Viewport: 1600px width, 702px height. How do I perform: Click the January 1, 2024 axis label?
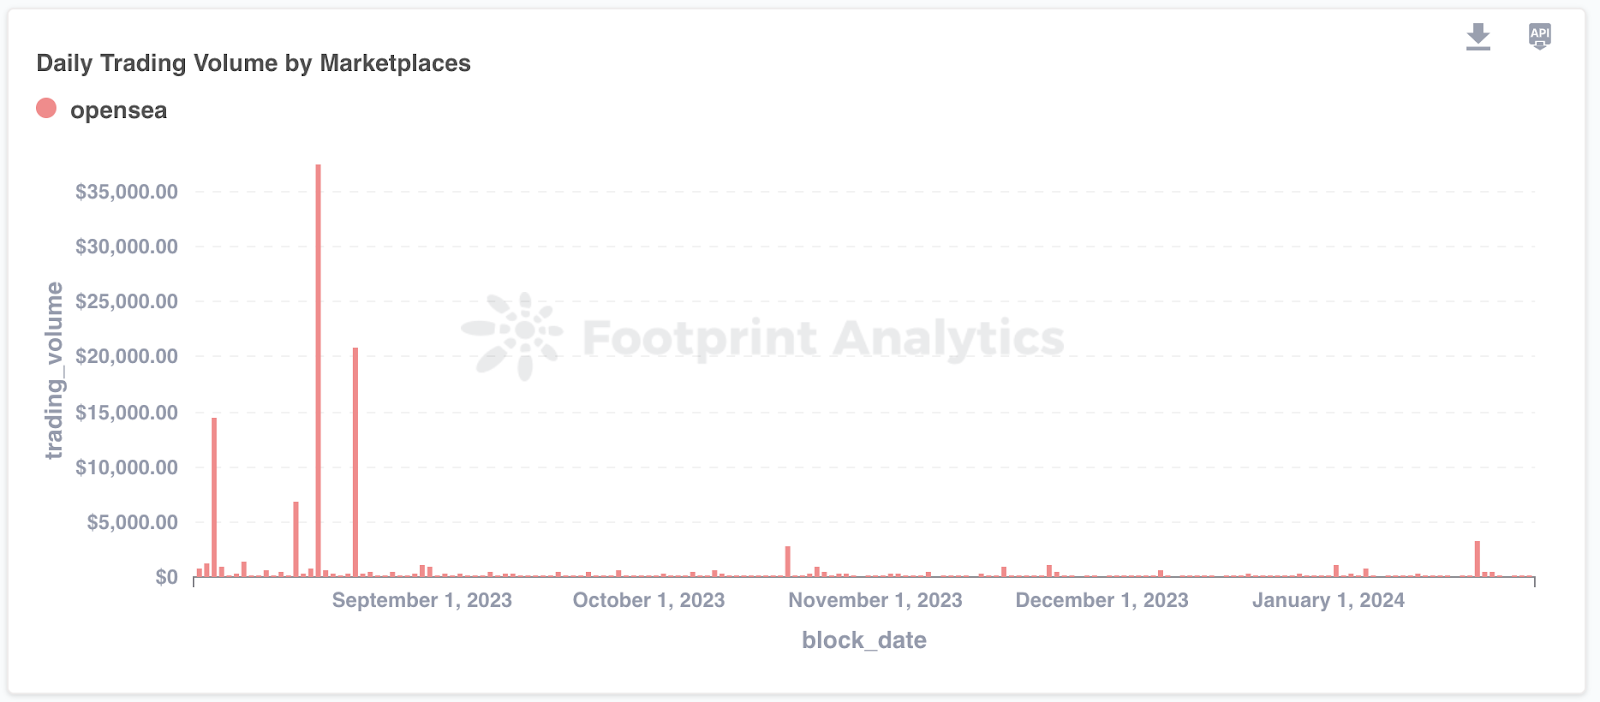click(x=1328, y=600)
